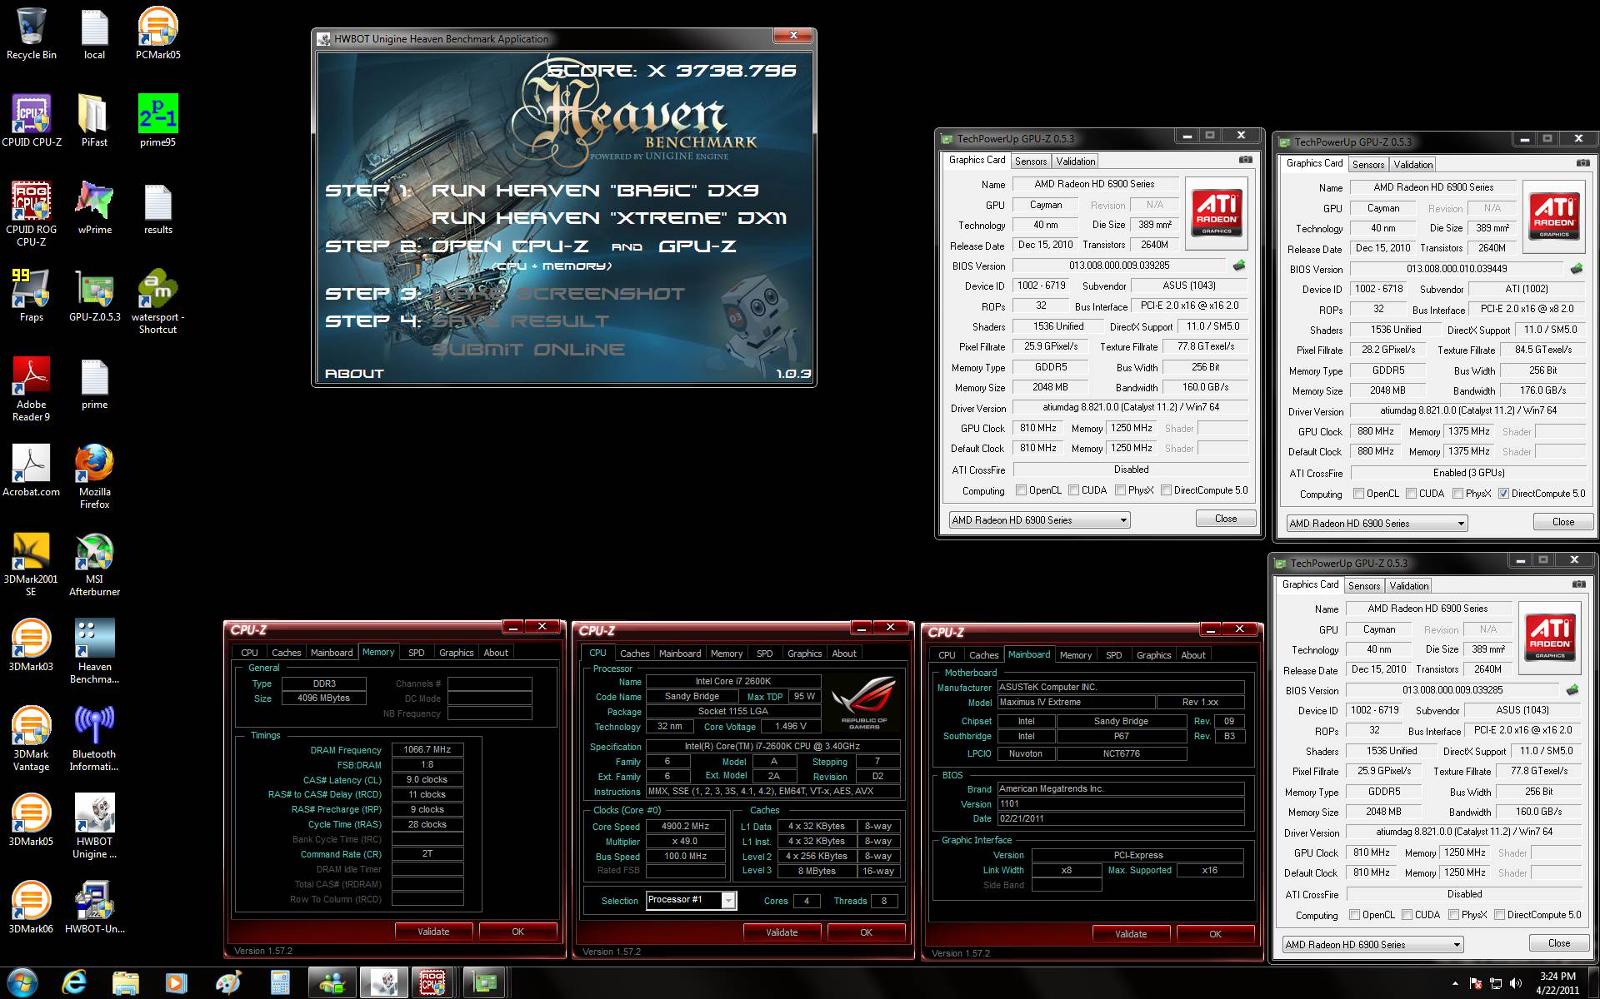Launch Heaven Benchmark desktop shortcut
The height and width of the screenshot is (999, 1600).
tap(94, 651)
